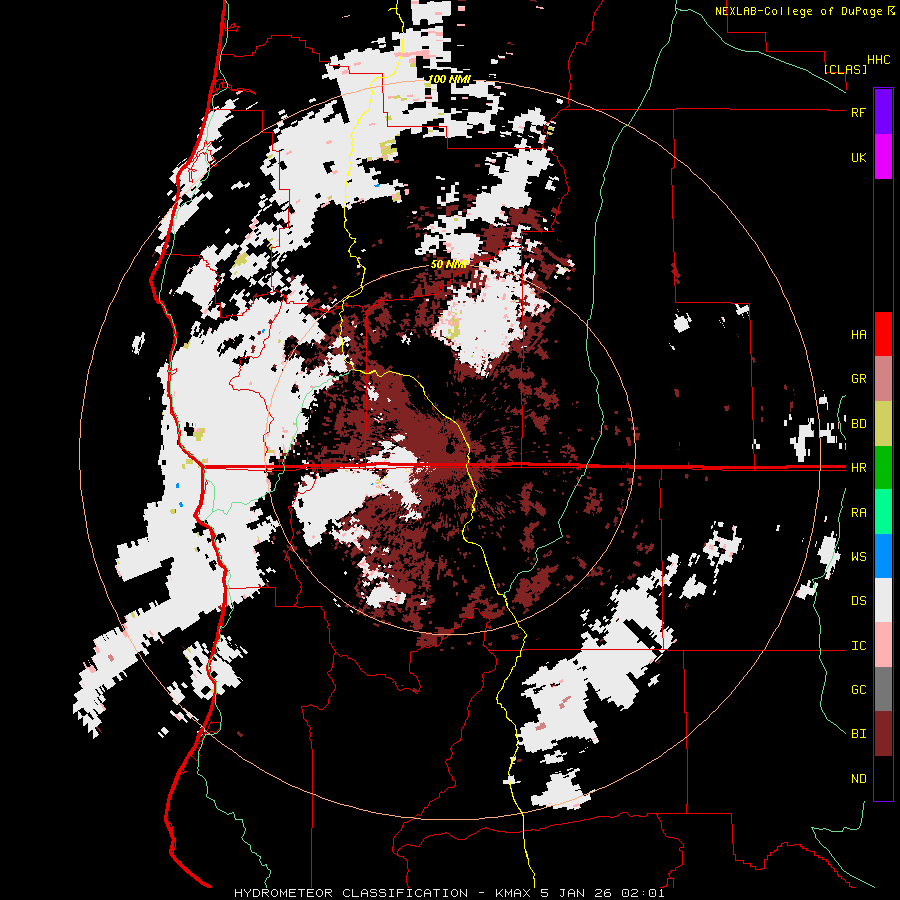Click the 'RA' legend label

pyautogui.click(x=858, y=513)
